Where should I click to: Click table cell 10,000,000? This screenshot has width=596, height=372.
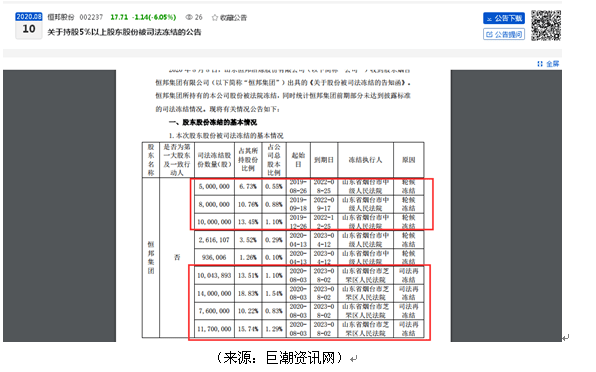coord(214,222)
